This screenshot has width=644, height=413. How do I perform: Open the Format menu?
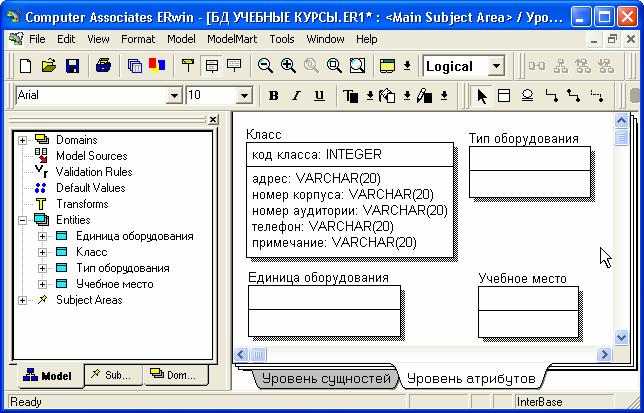138,39
